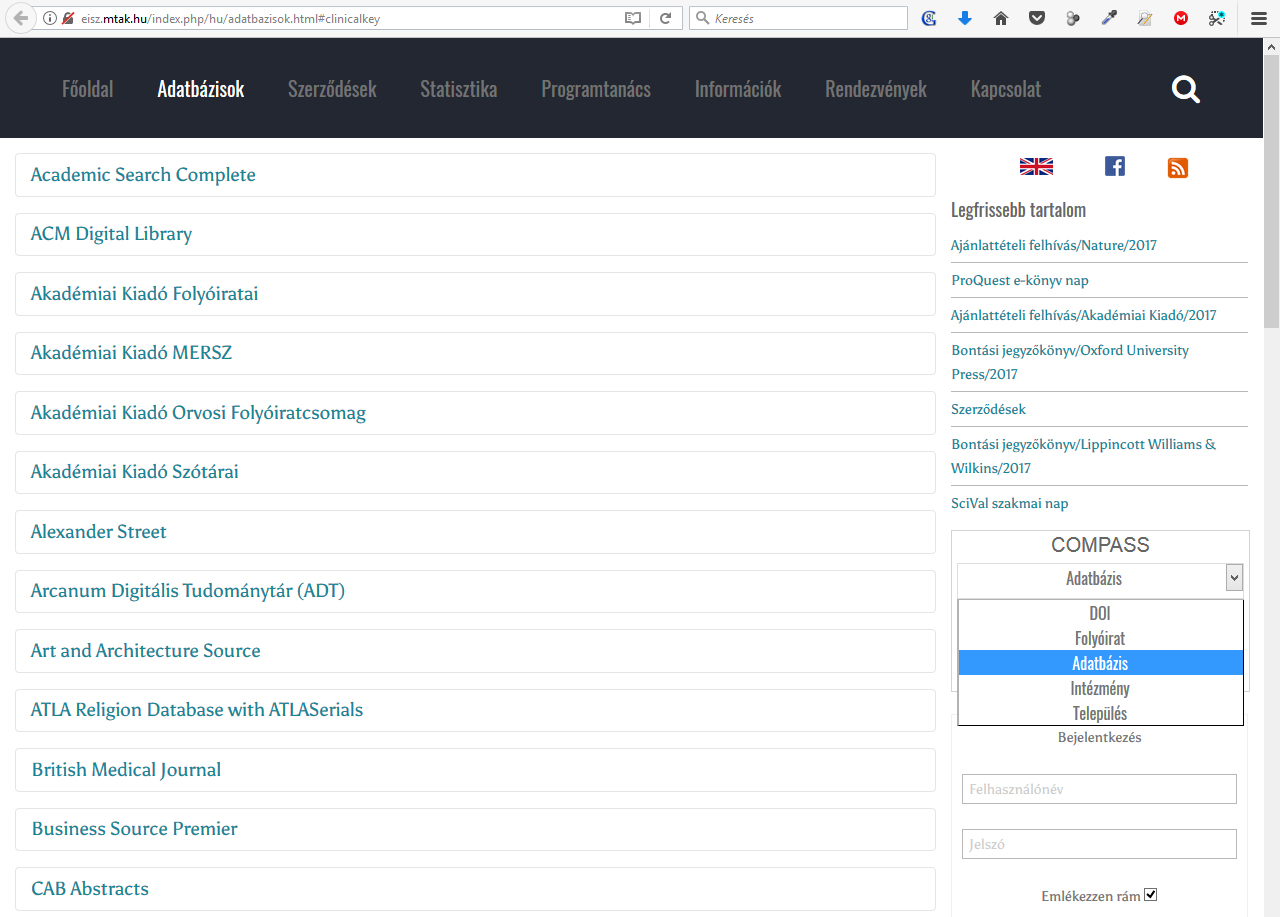Open the orange RSS feed icon
The width and height of the screenshot is (1280, 917).
(x=1178, y=168)
